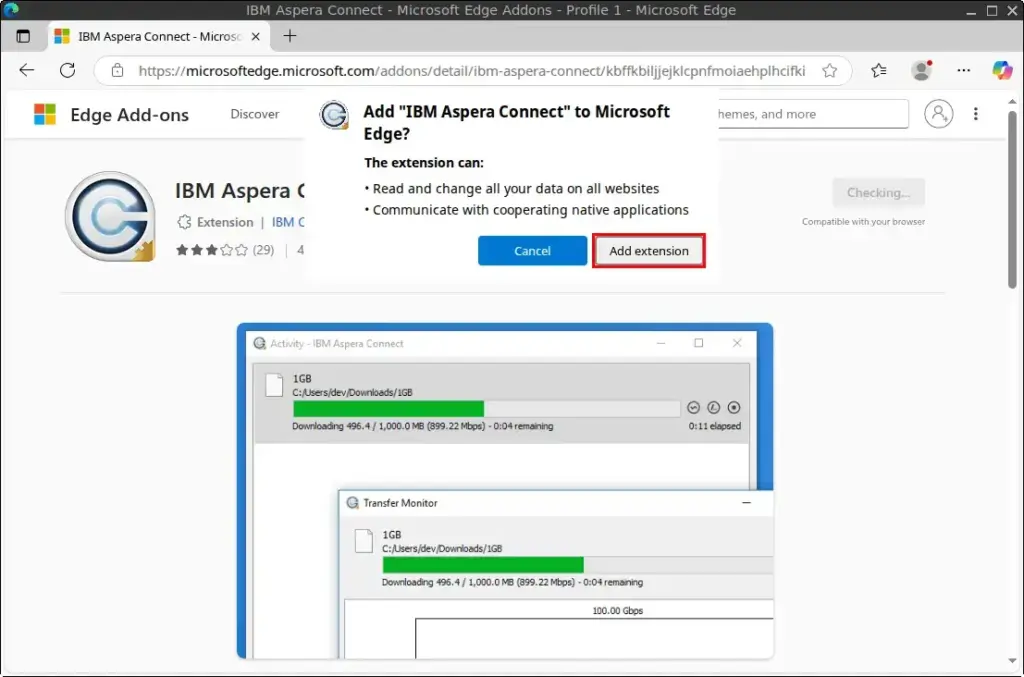The height and width of the screenshot is (677, 1024).
Task: Click the 1GB file icon in Activity window
Action: click(274, 385)
